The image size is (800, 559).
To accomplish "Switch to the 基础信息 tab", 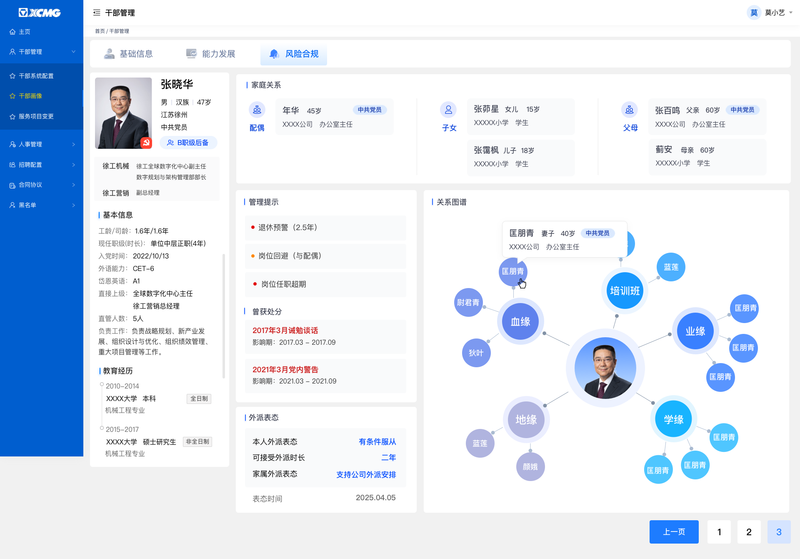I will coord(129,54).
